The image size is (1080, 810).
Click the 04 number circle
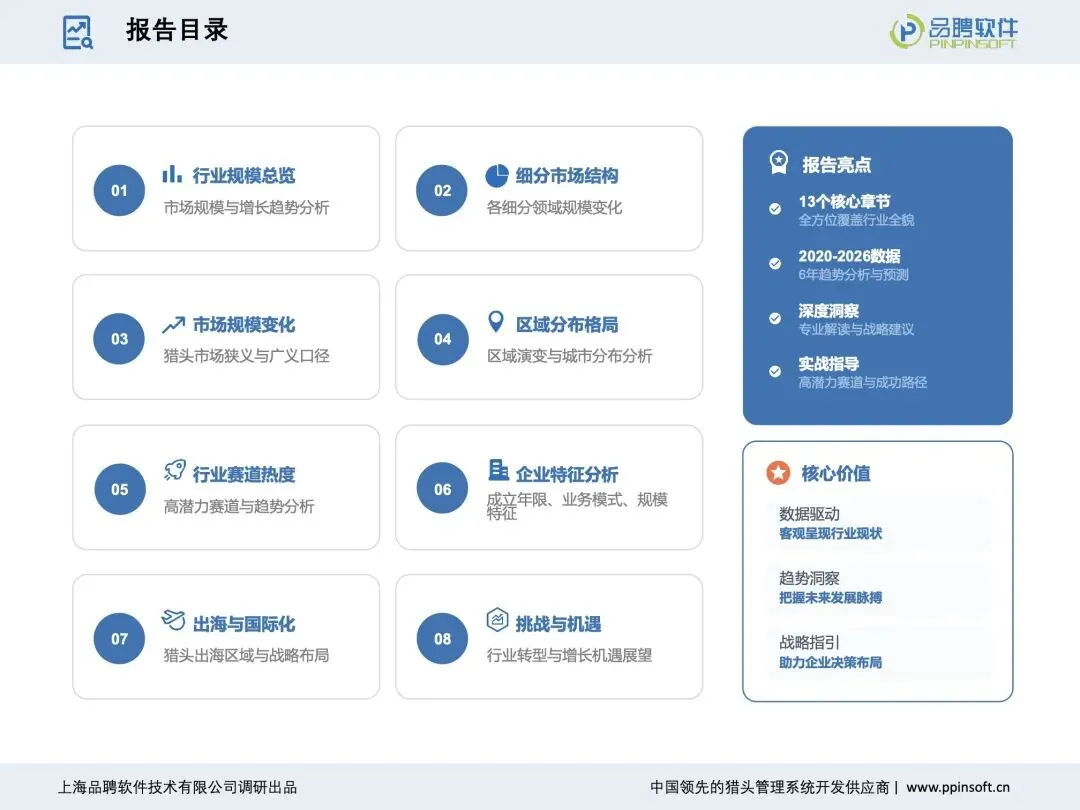pos(442,339)
